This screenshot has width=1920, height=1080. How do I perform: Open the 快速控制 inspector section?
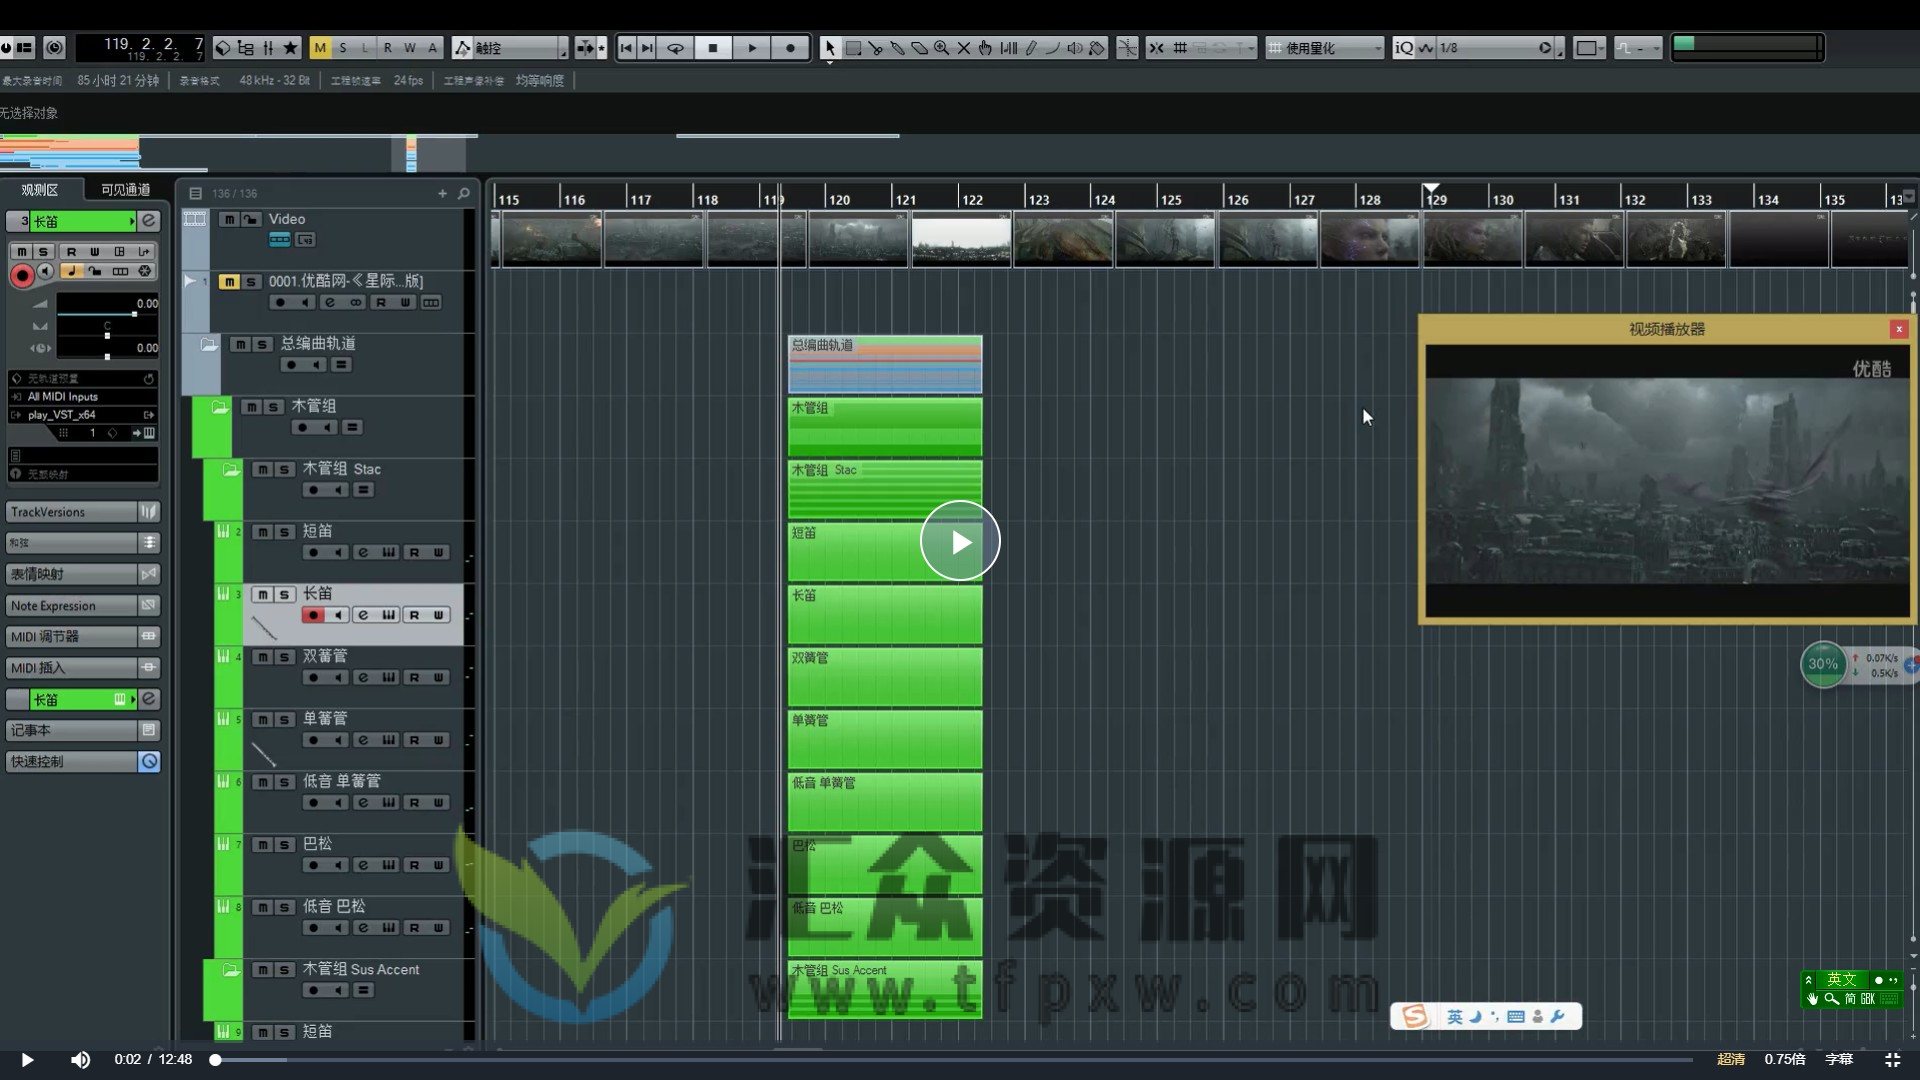(83, 761)
